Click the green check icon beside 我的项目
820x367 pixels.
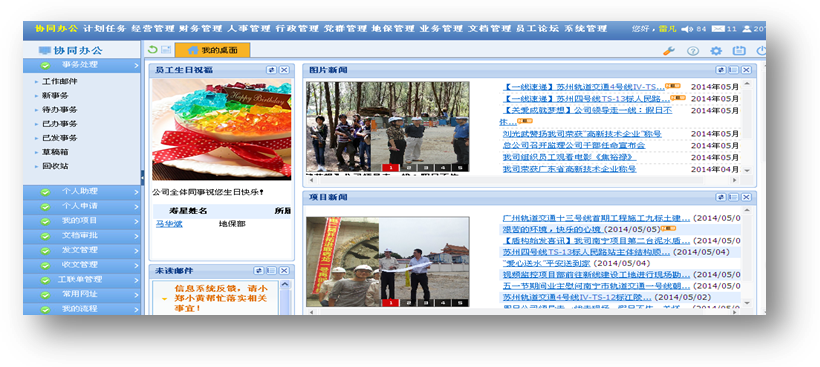tap(45, 221)
